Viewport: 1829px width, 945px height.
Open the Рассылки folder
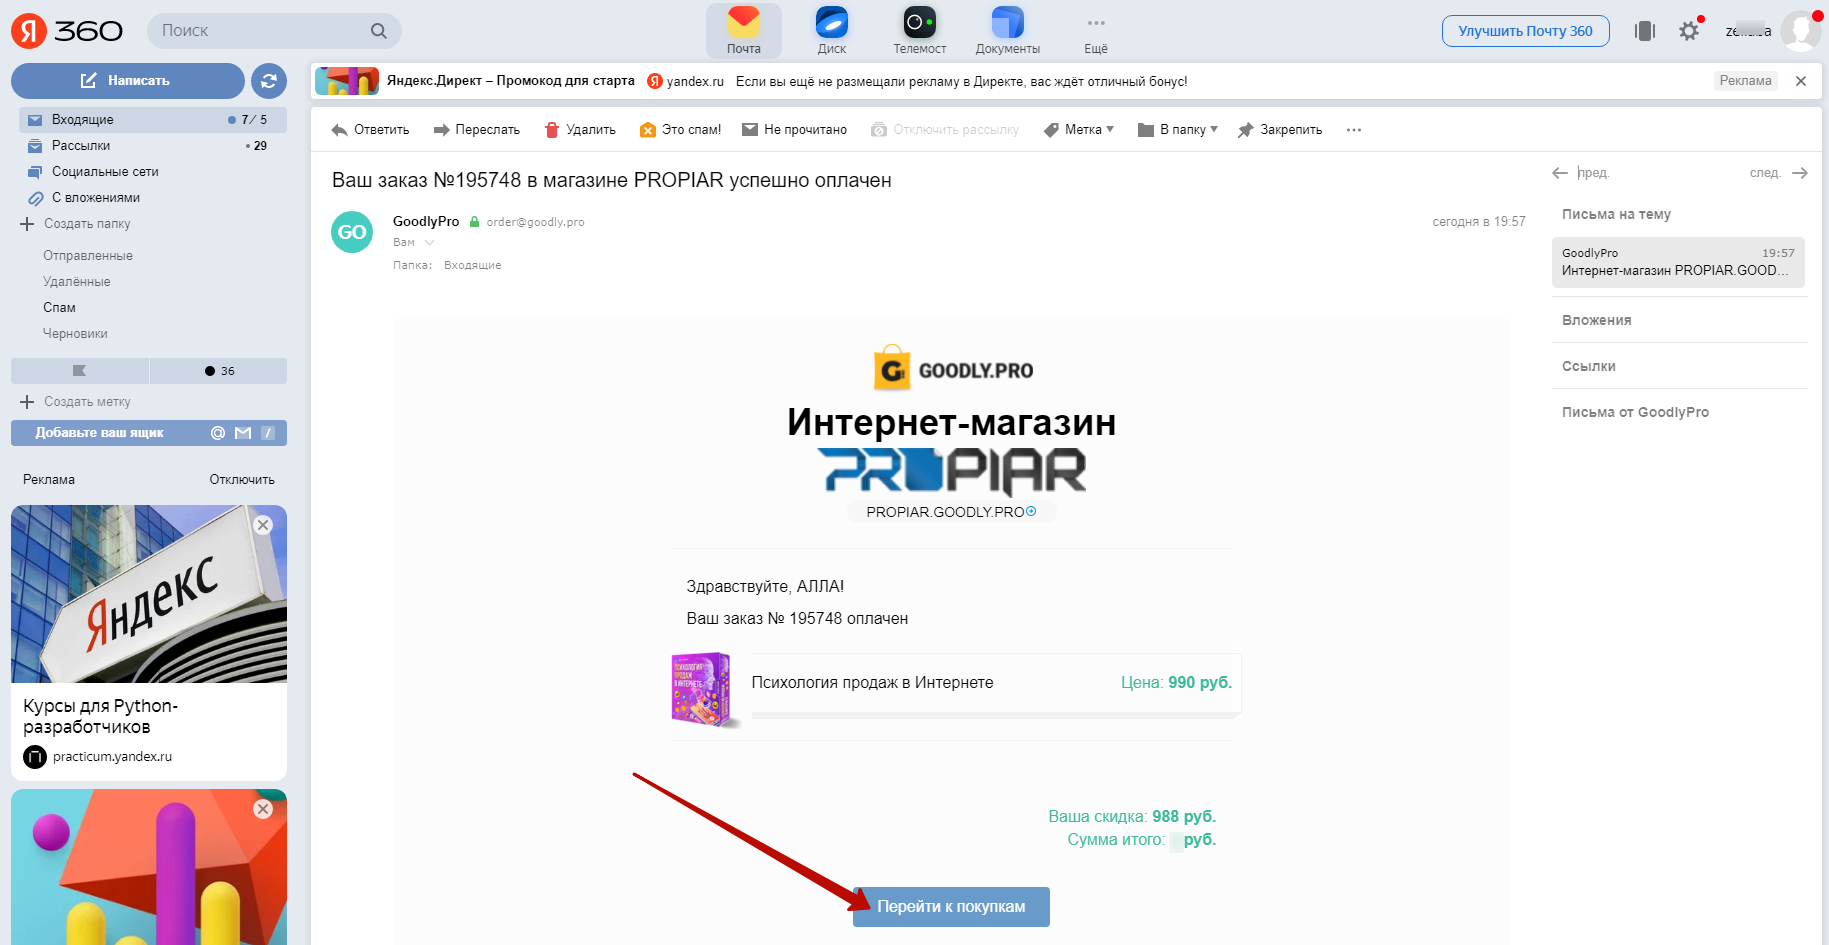click(x=153, y=146)
